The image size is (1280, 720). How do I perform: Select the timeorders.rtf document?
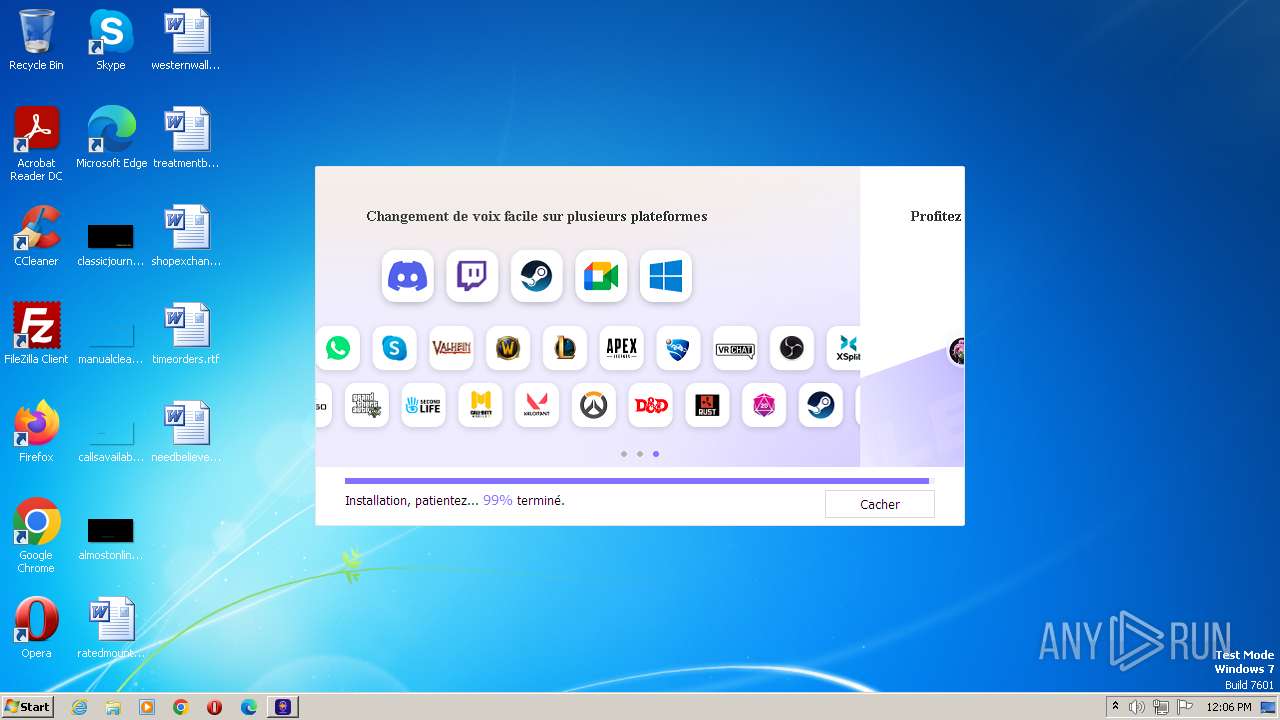[x=185, y=333]
